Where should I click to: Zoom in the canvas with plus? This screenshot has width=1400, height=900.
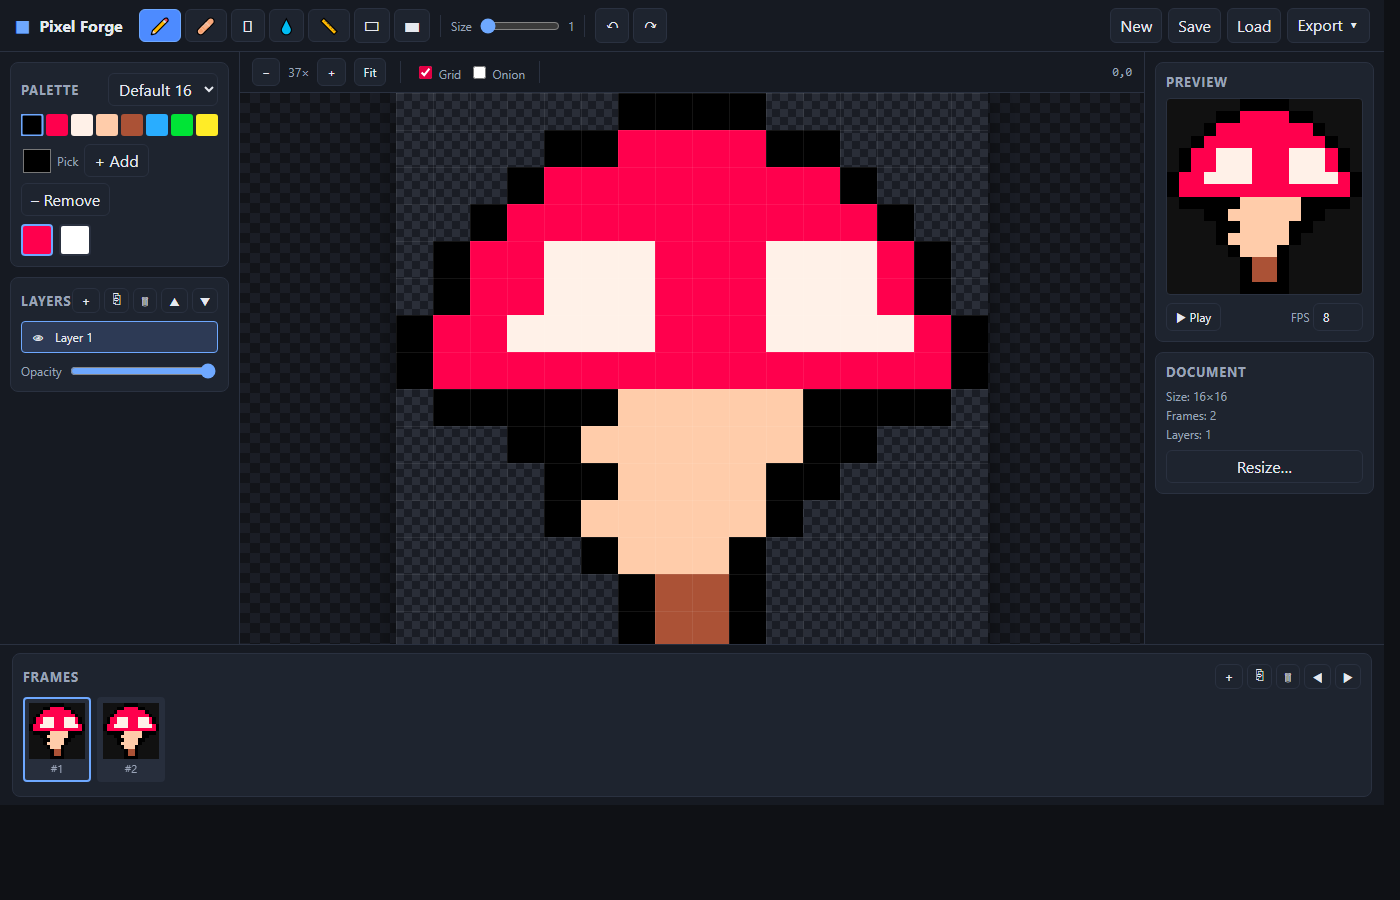(x=332, y=73)
